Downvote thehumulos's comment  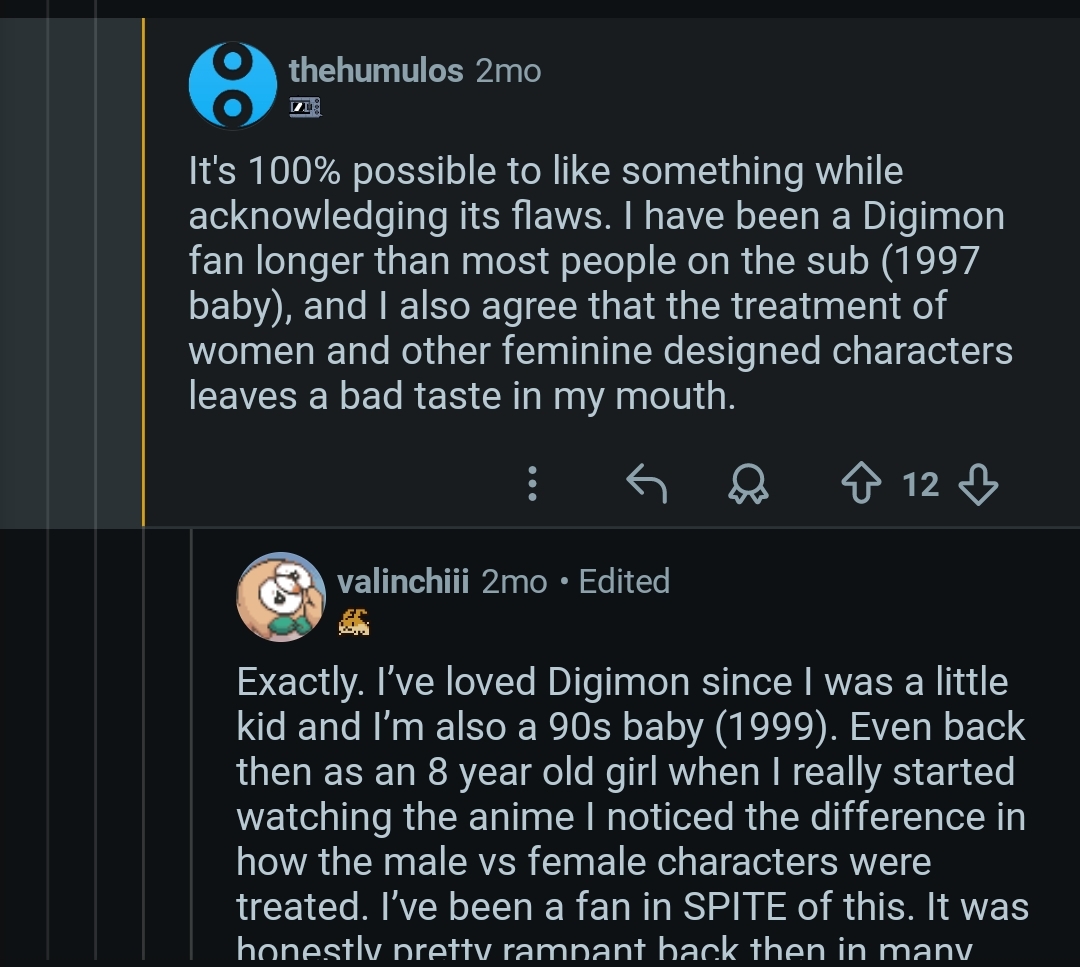pyautogui.click(x=978, y=485)
